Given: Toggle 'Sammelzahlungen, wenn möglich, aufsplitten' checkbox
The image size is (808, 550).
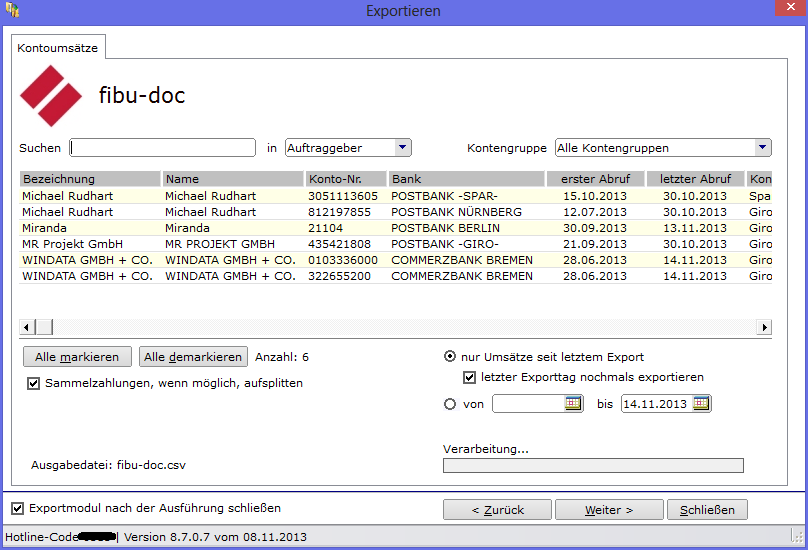Looking at the screenshot, I should (33, 384).
